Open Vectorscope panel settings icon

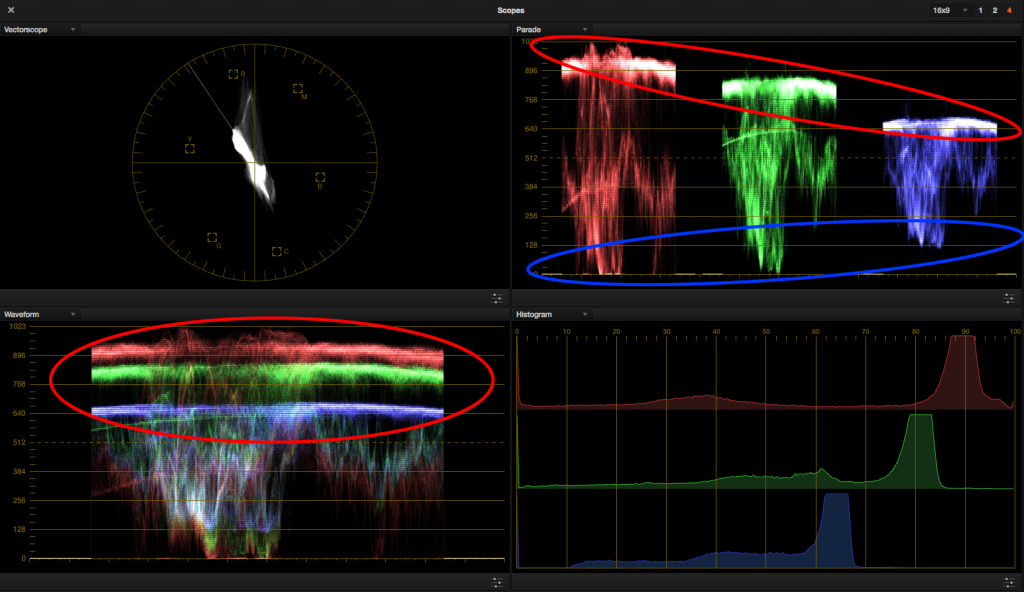point(497,298)
